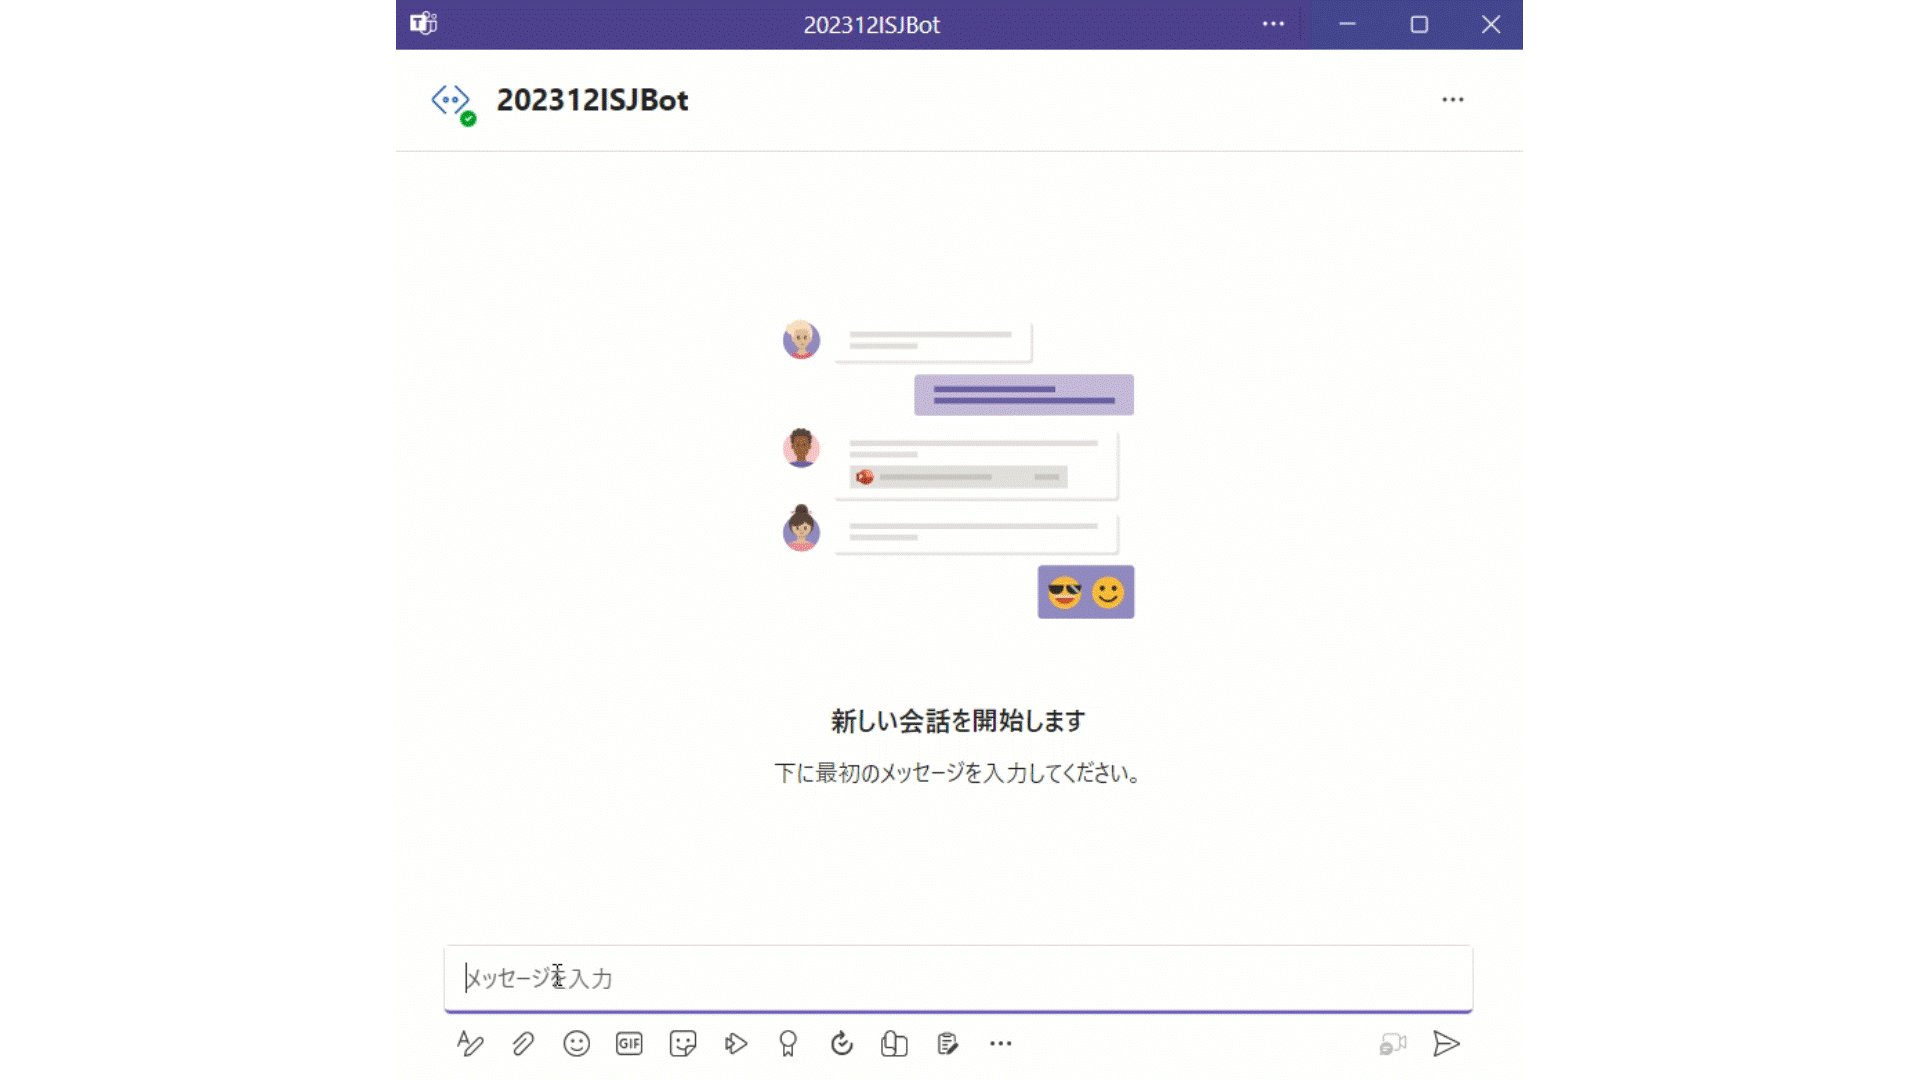
Task: Click the video clip record icon
Action: point(1393,1044)
